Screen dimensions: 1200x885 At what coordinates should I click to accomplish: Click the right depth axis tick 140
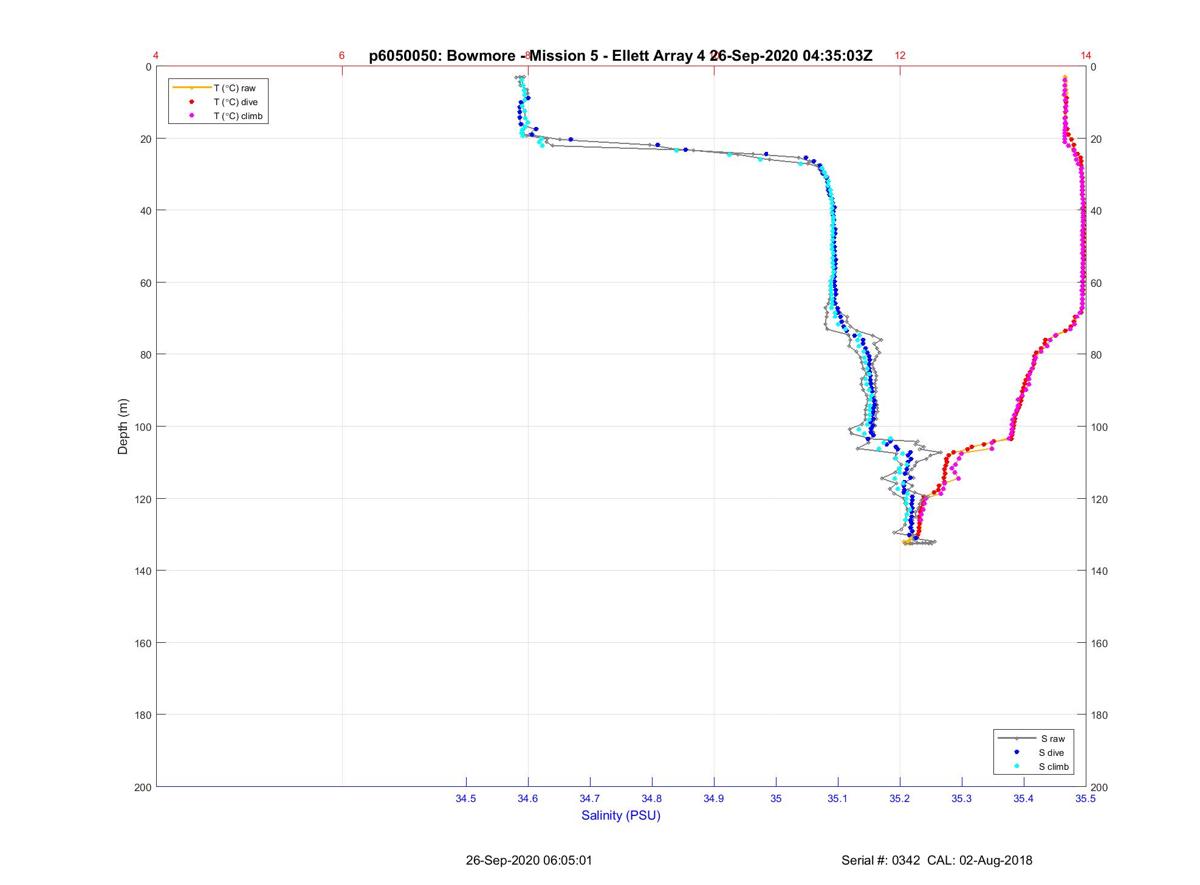[1100, 571]
